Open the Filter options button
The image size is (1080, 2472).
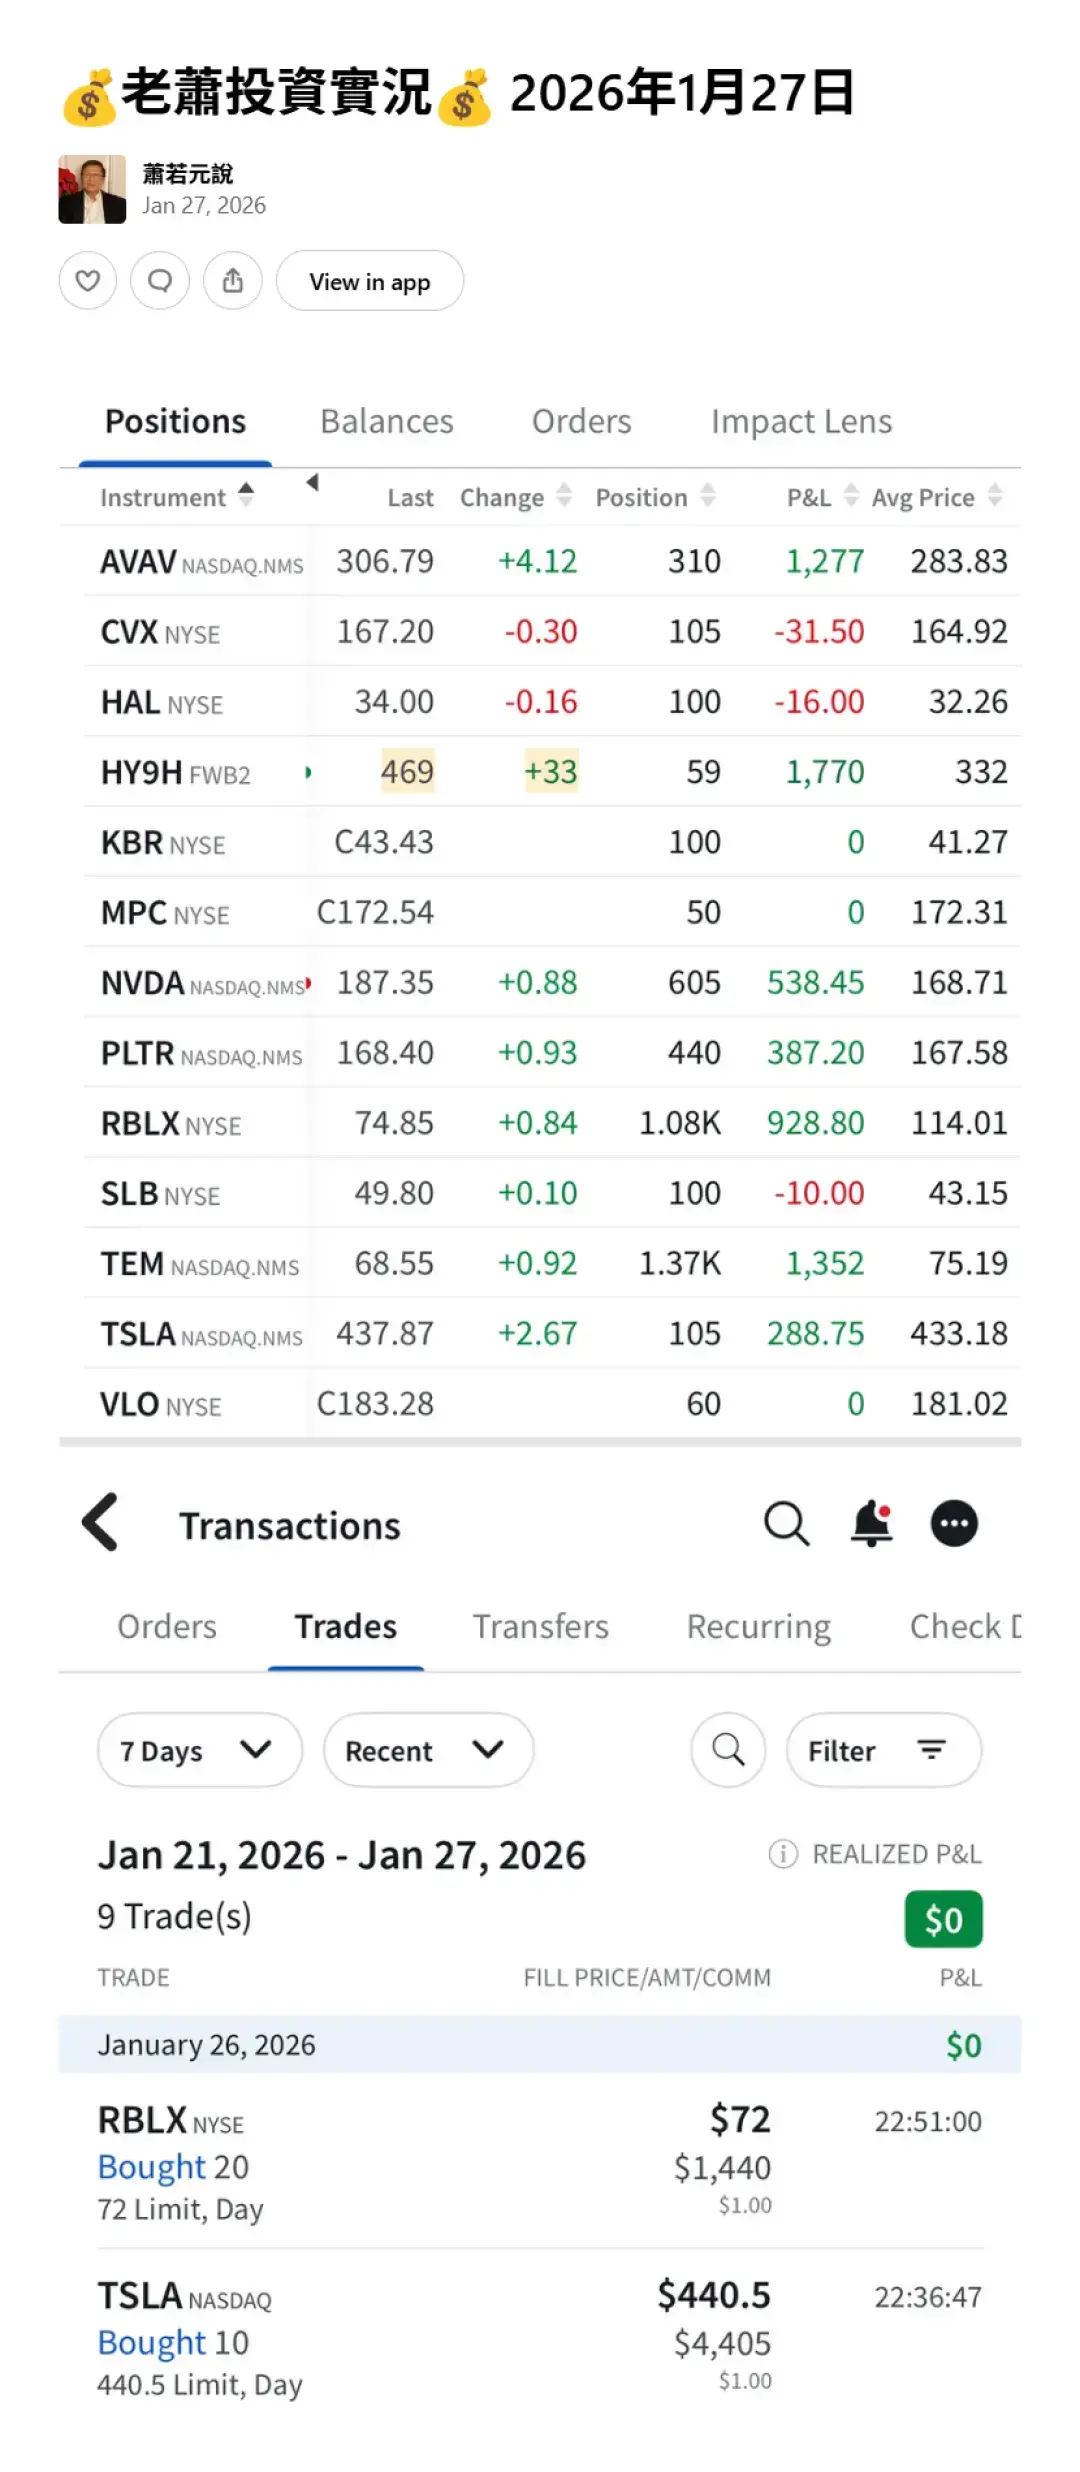click(x=883, y=1750)
